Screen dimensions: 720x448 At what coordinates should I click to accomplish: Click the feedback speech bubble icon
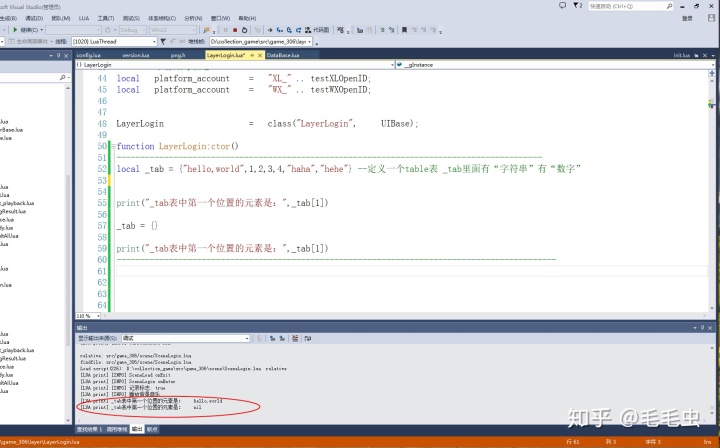562,6
